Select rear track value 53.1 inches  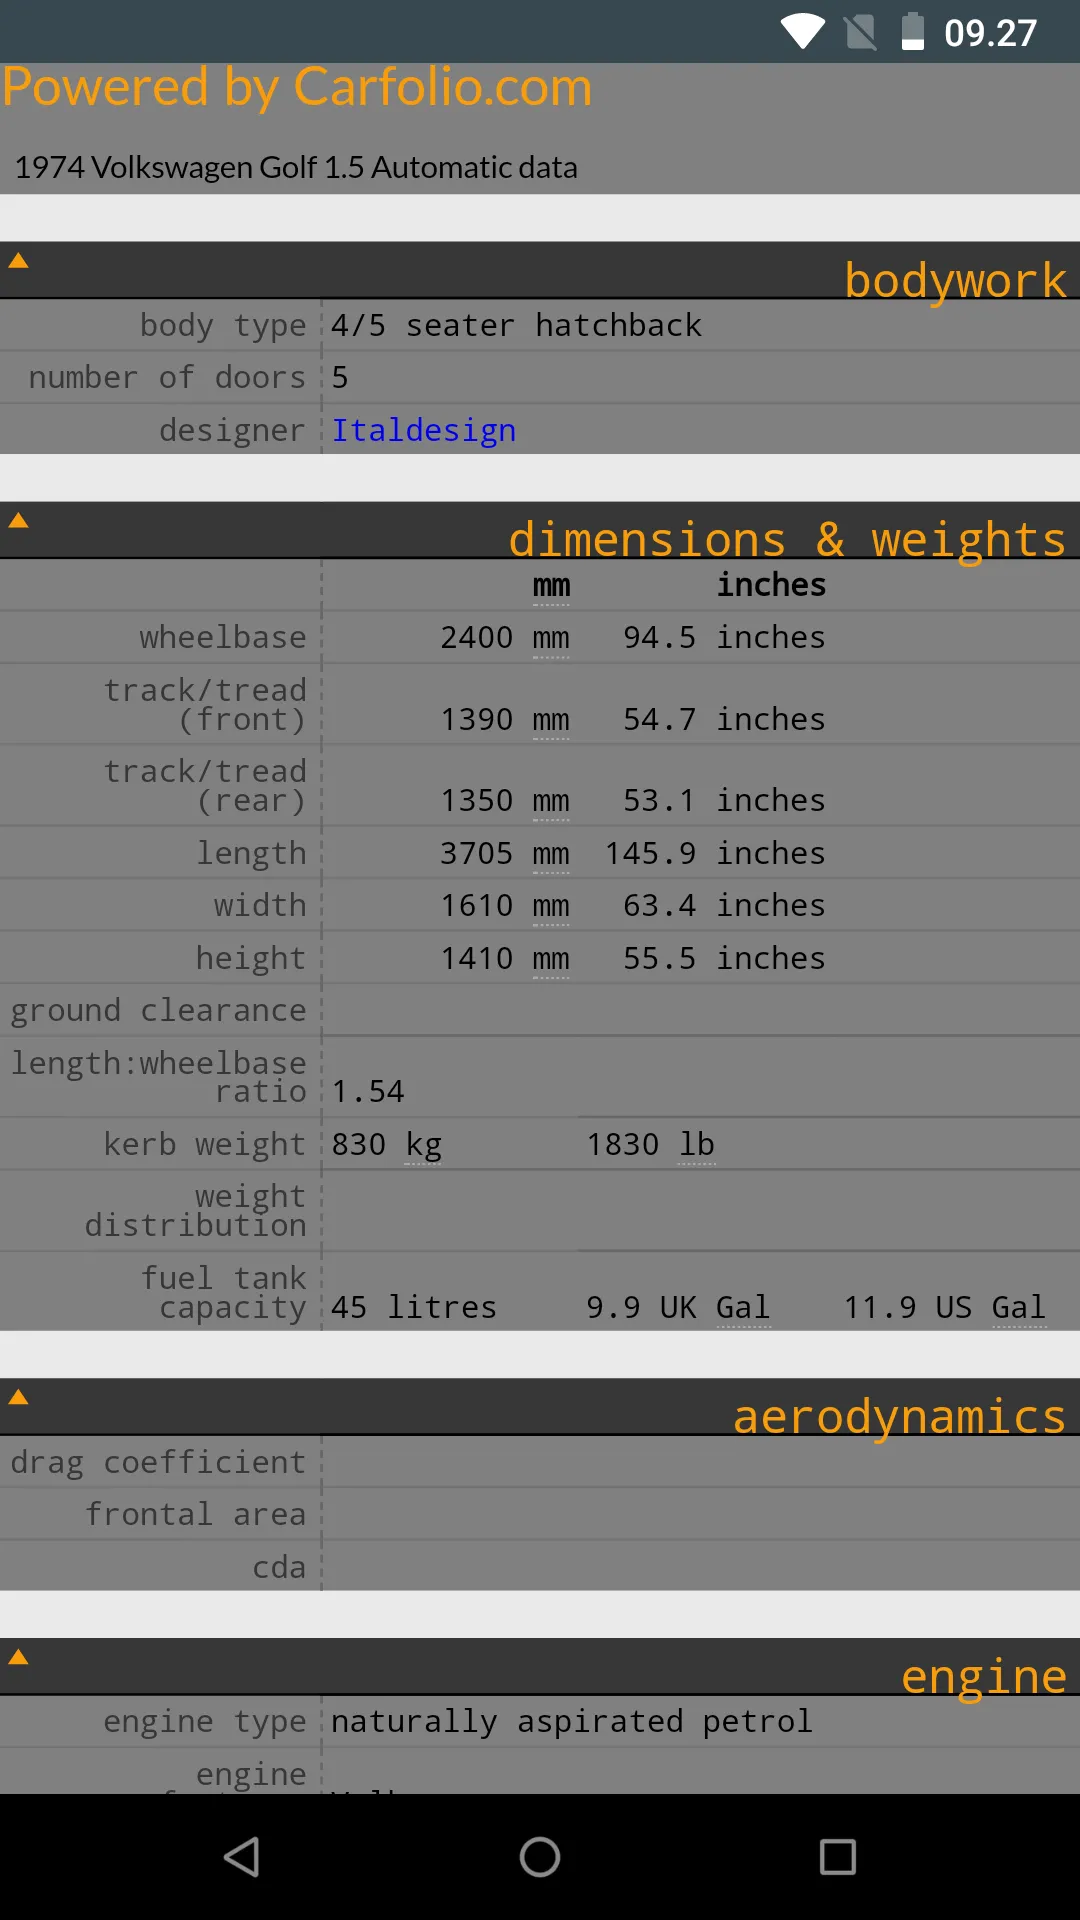(x=725, y=801)
